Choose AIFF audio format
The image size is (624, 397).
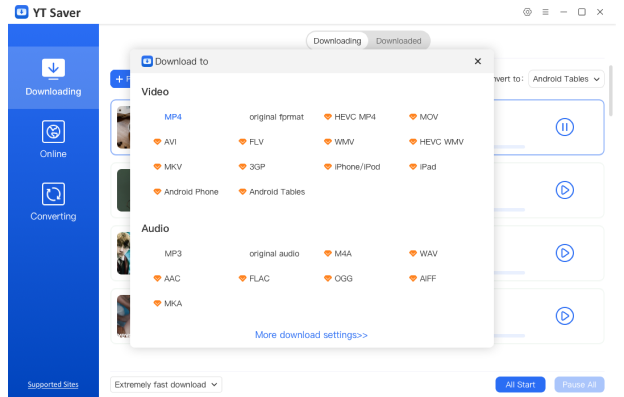click(x=423, y=279)
